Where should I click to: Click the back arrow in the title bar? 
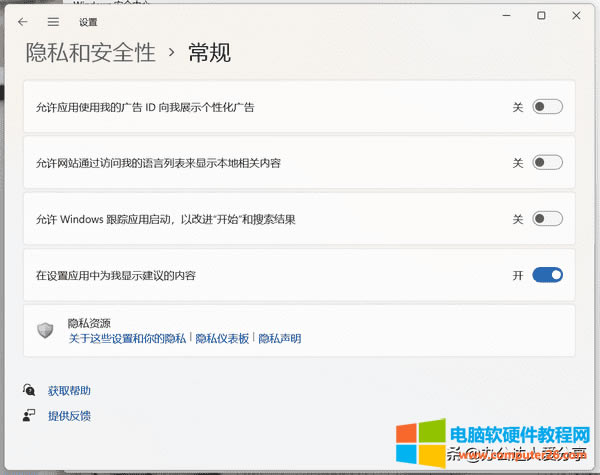click(23, 21)
